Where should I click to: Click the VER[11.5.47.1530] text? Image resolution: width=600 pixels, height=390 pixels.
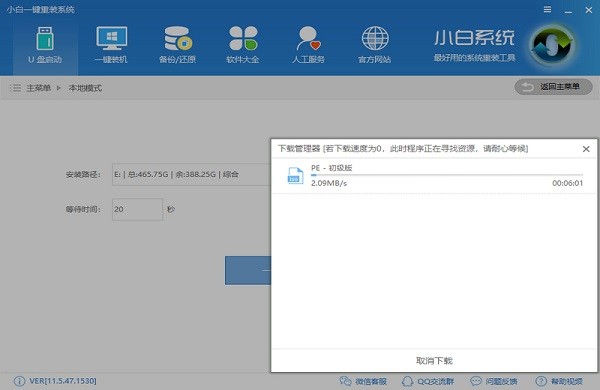point(63,381)
